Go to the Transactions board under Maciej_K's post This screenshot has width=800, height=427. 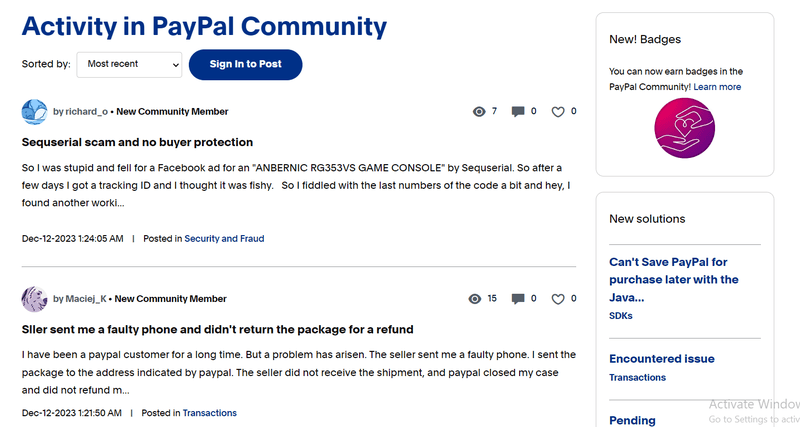pos(210,412)
